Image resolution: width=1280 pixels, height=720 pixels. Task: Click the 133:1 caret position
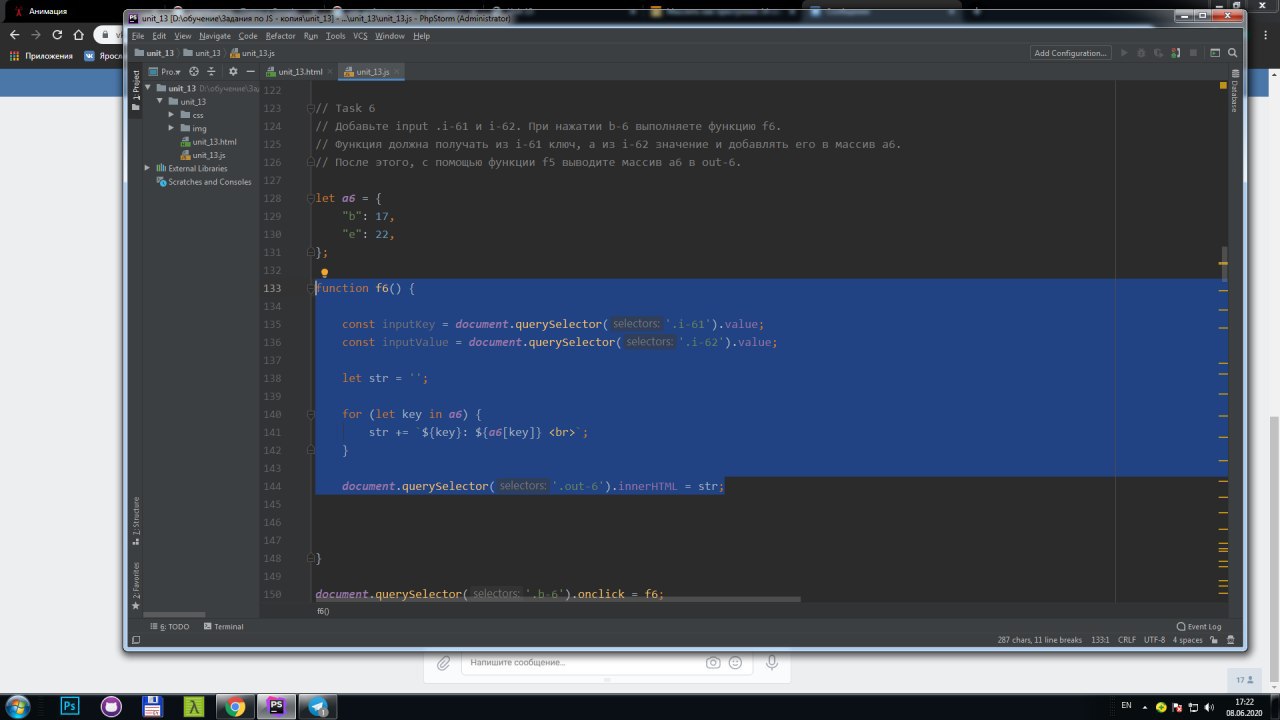[x=1099, y=640]
